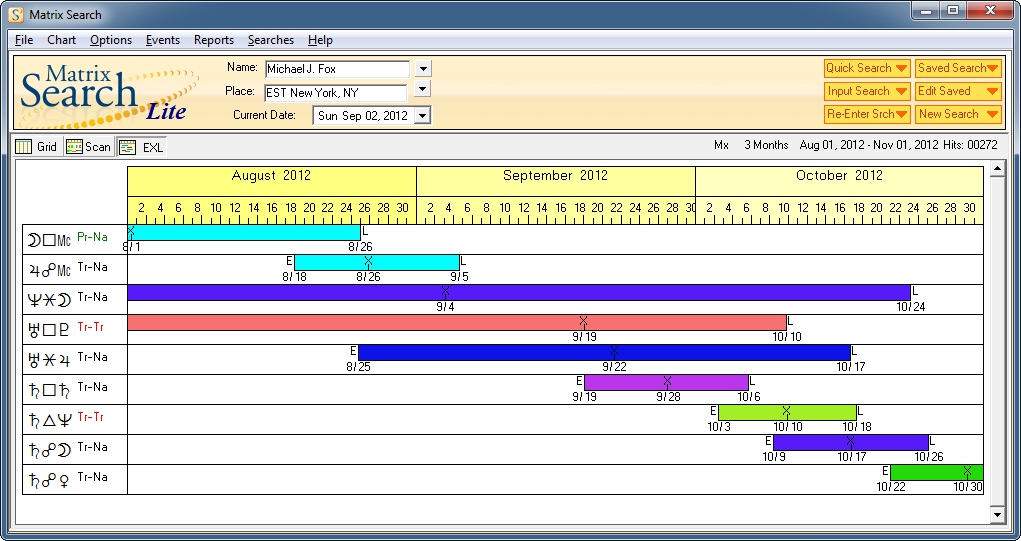
Task: Switch to the Scan view tab
Action: 89,146
